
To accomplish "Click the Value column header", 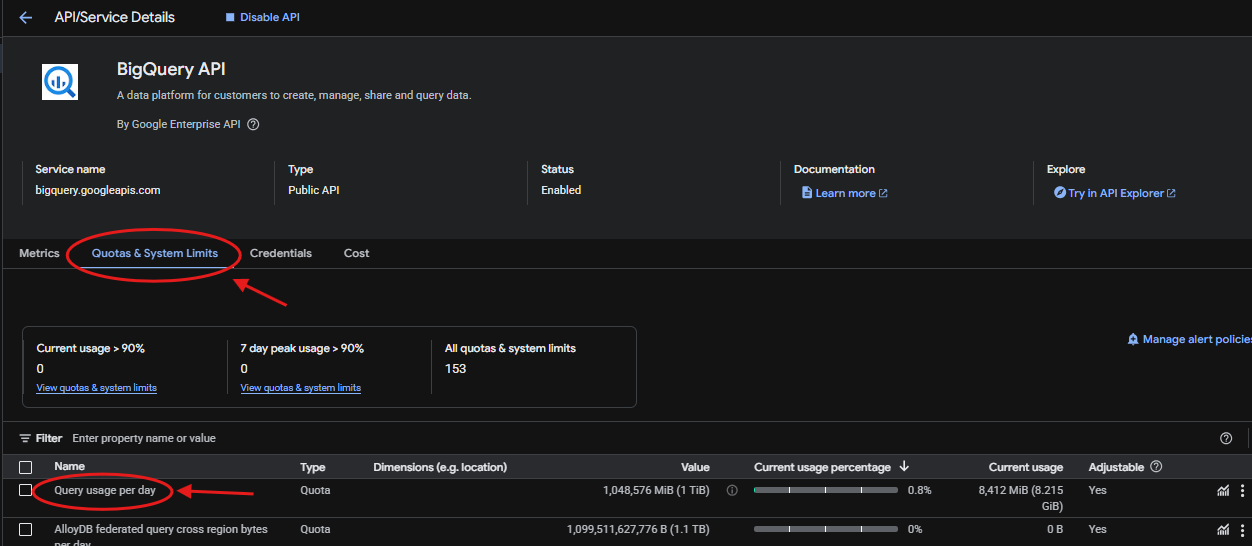I will [x=695, y=467].
